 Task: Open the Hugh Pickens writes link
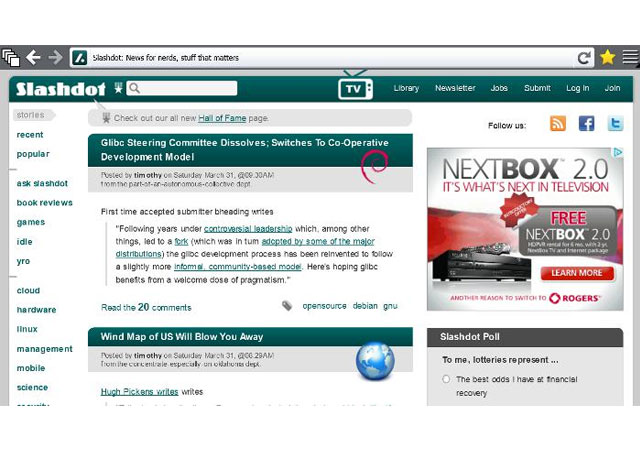pos(139,392)
